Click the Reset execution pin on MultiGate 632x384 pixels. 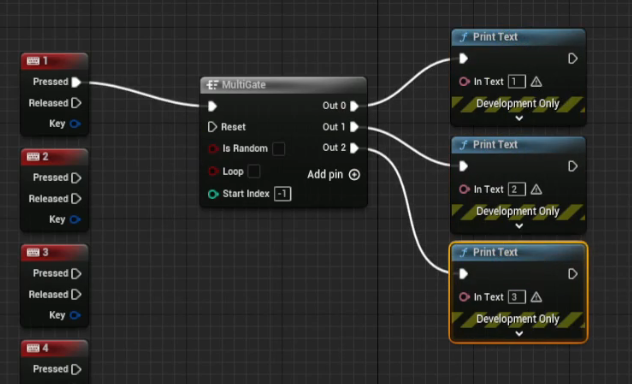pos(212,127)
